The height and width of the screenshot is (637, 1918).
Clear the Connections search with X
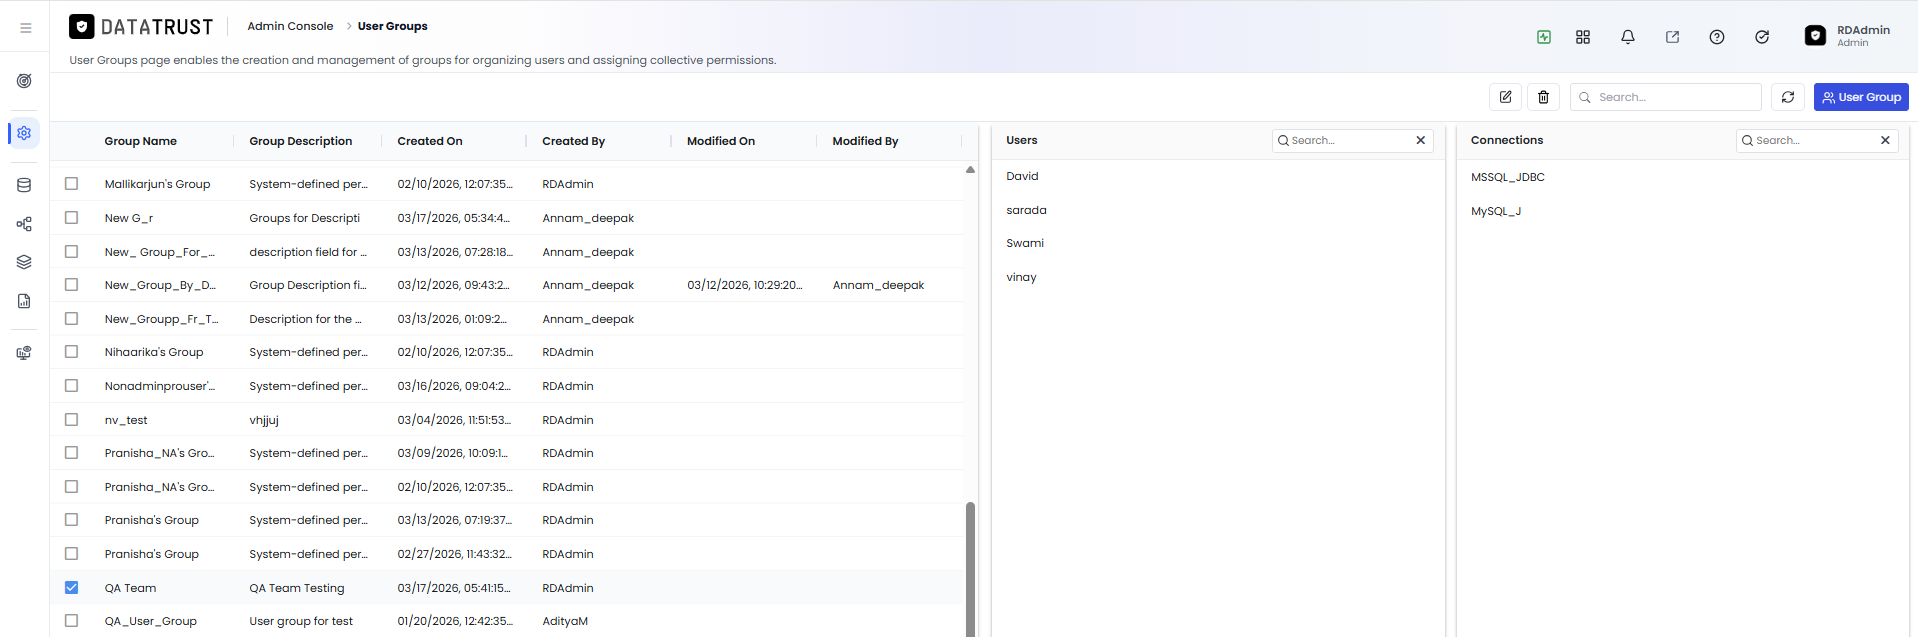1885,140
